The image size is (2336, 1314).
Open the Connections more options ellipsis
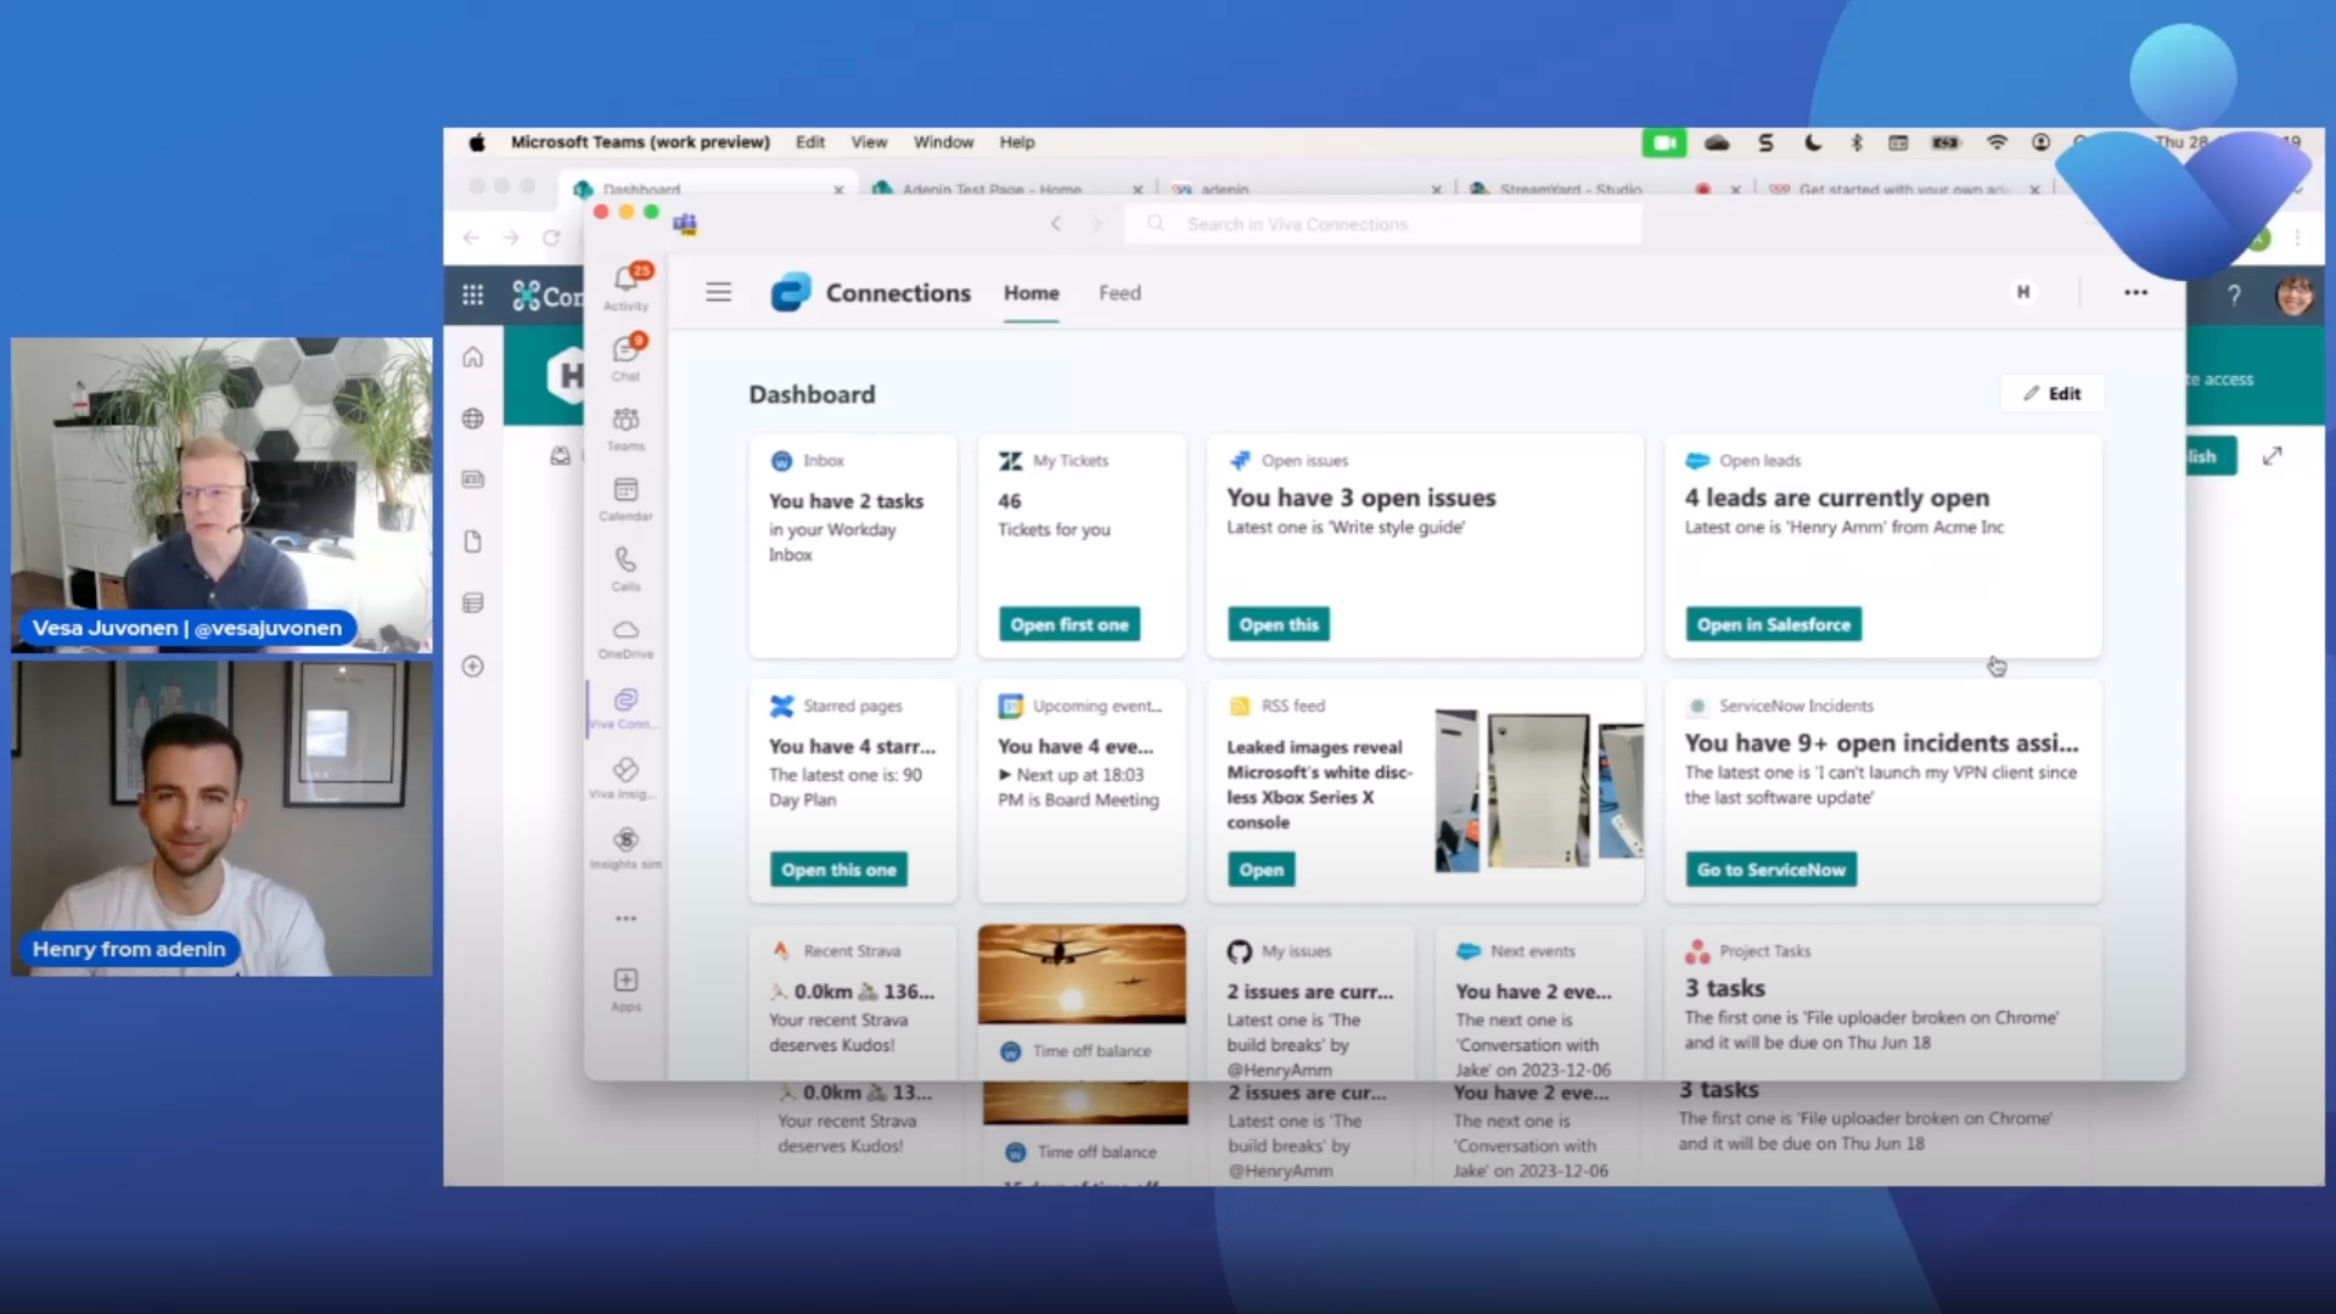pyautogui.click(x=2135, y=292)
